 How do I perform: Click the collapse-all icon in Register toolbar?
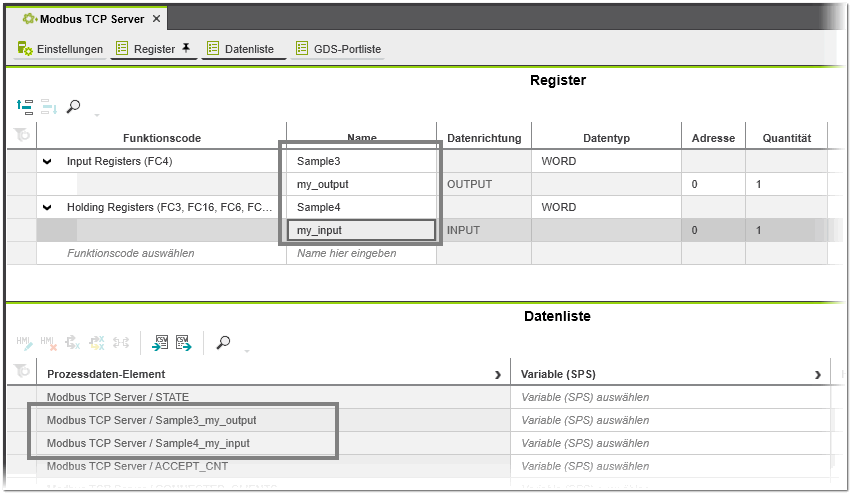pos(26,106)
